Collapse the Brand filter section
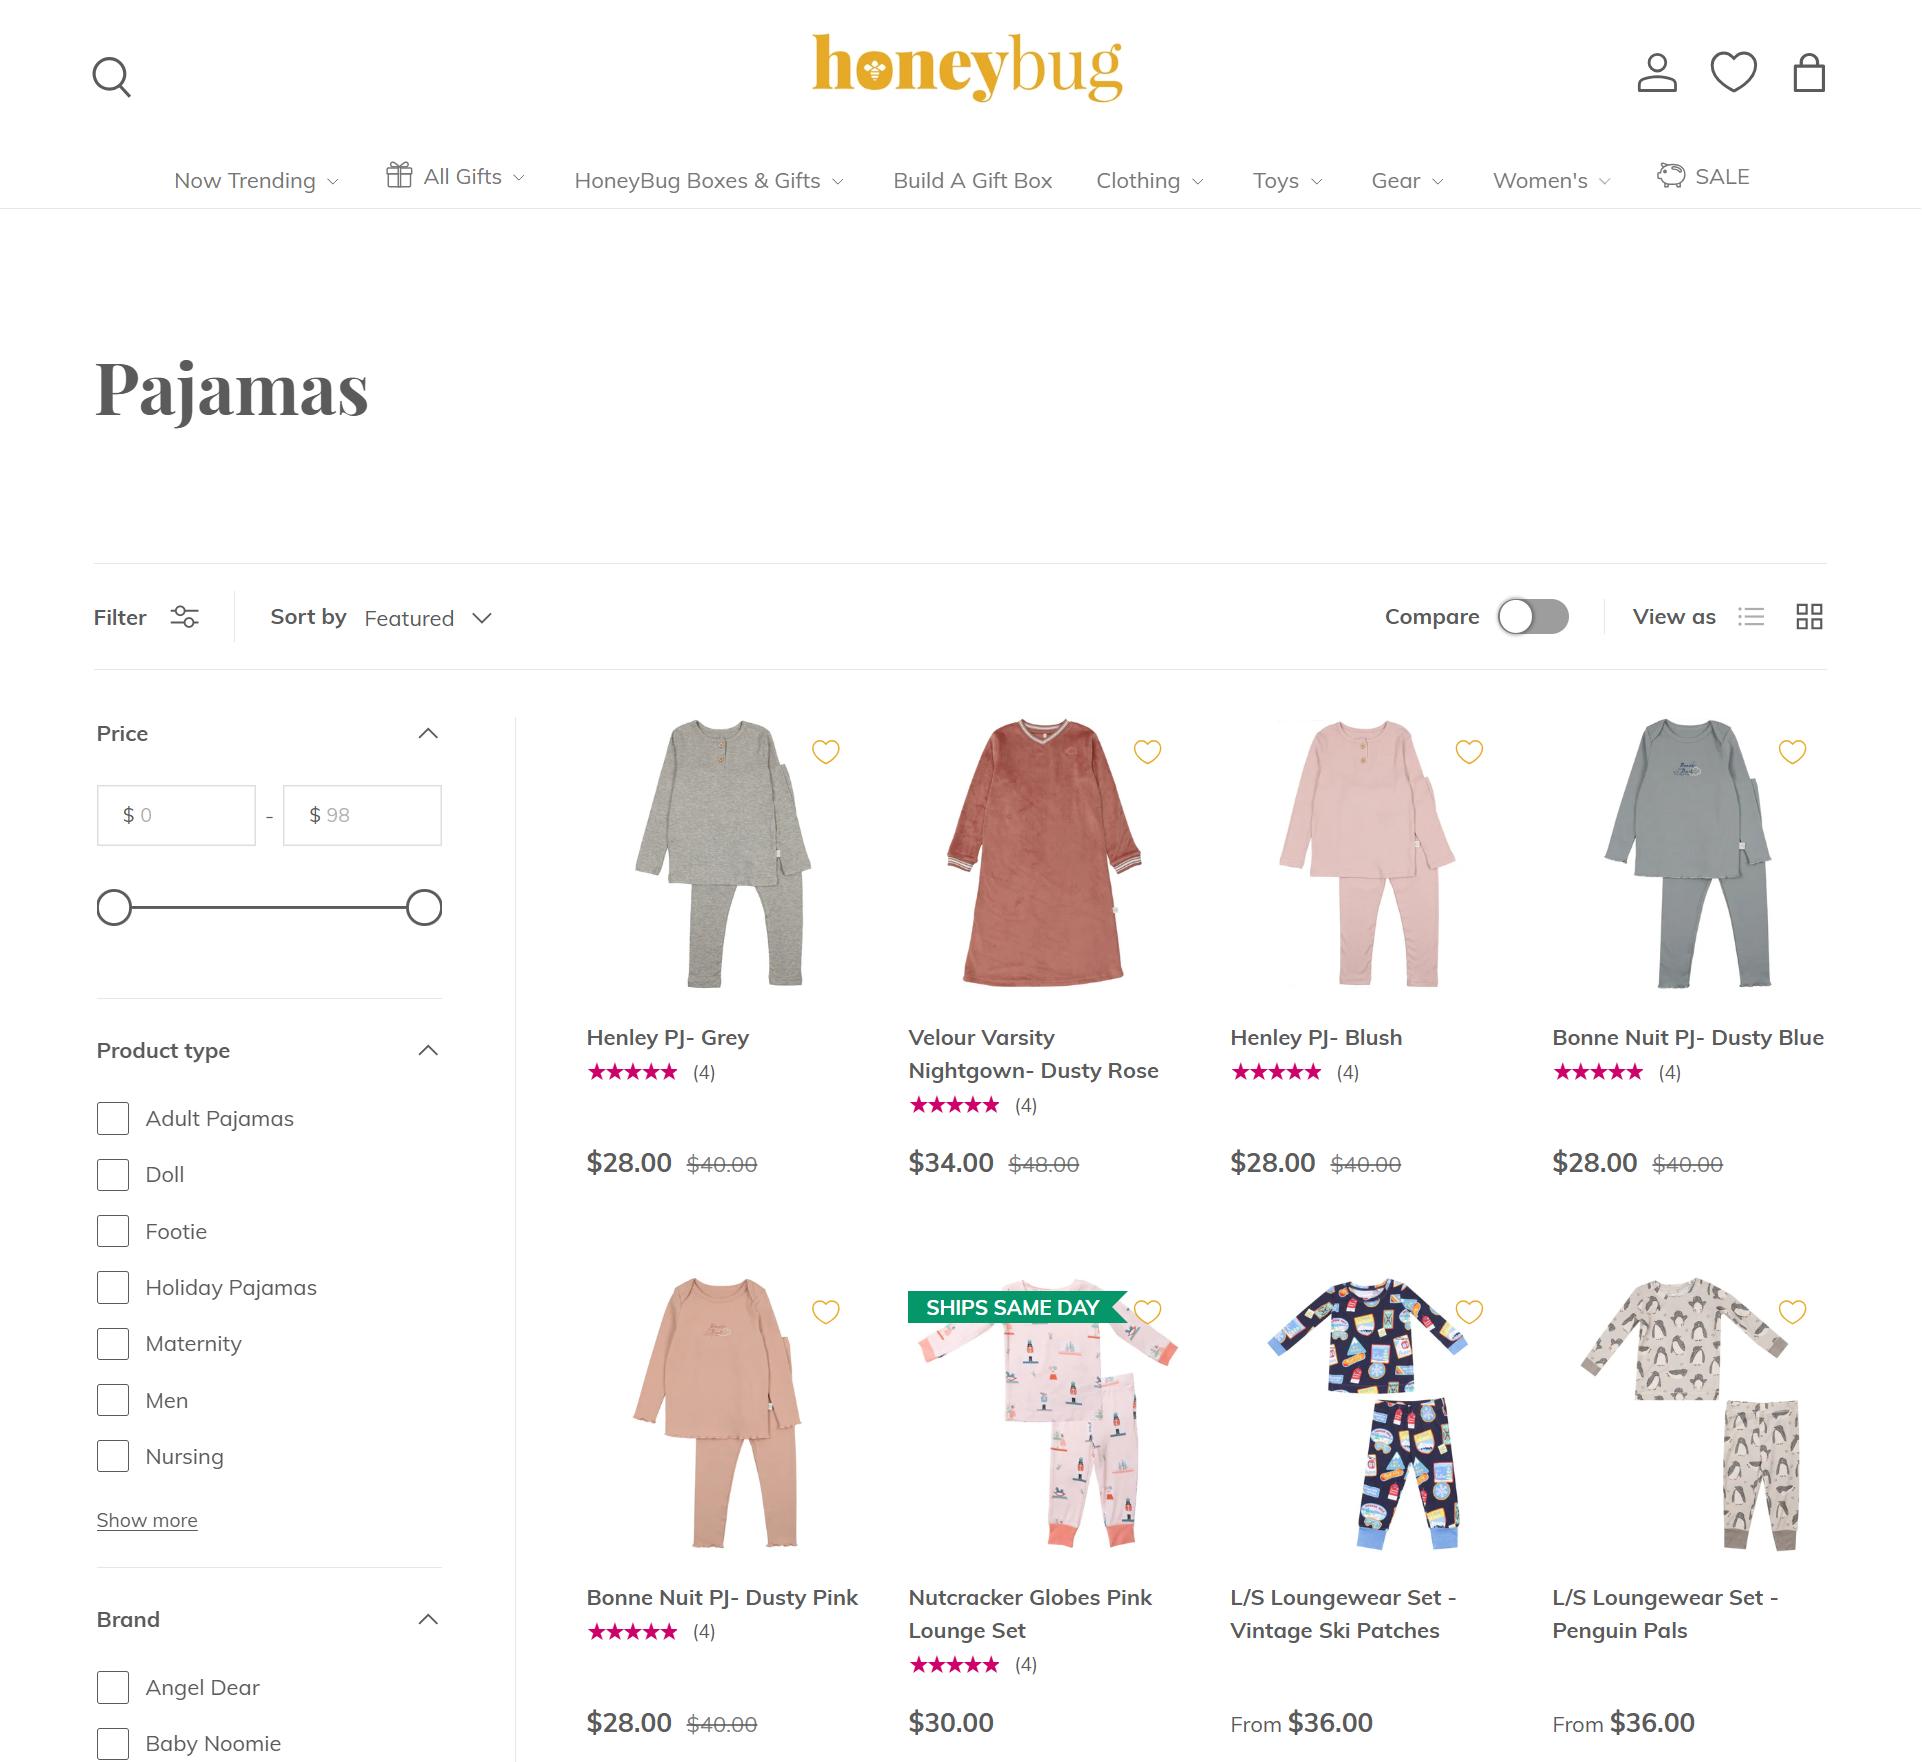Image resolution: width=1922 pixels, height=1762 pixels. [x=428, y=1619]
